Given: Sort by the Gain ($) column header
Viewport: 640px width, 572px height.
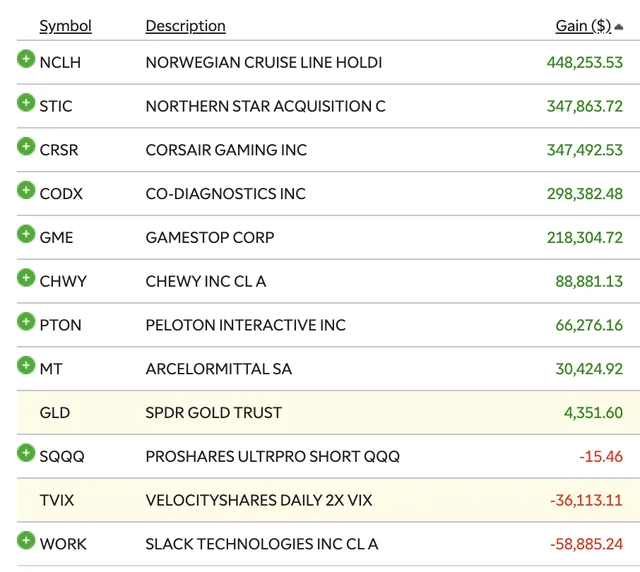Looking at the screenshot, I should [583, 26].
